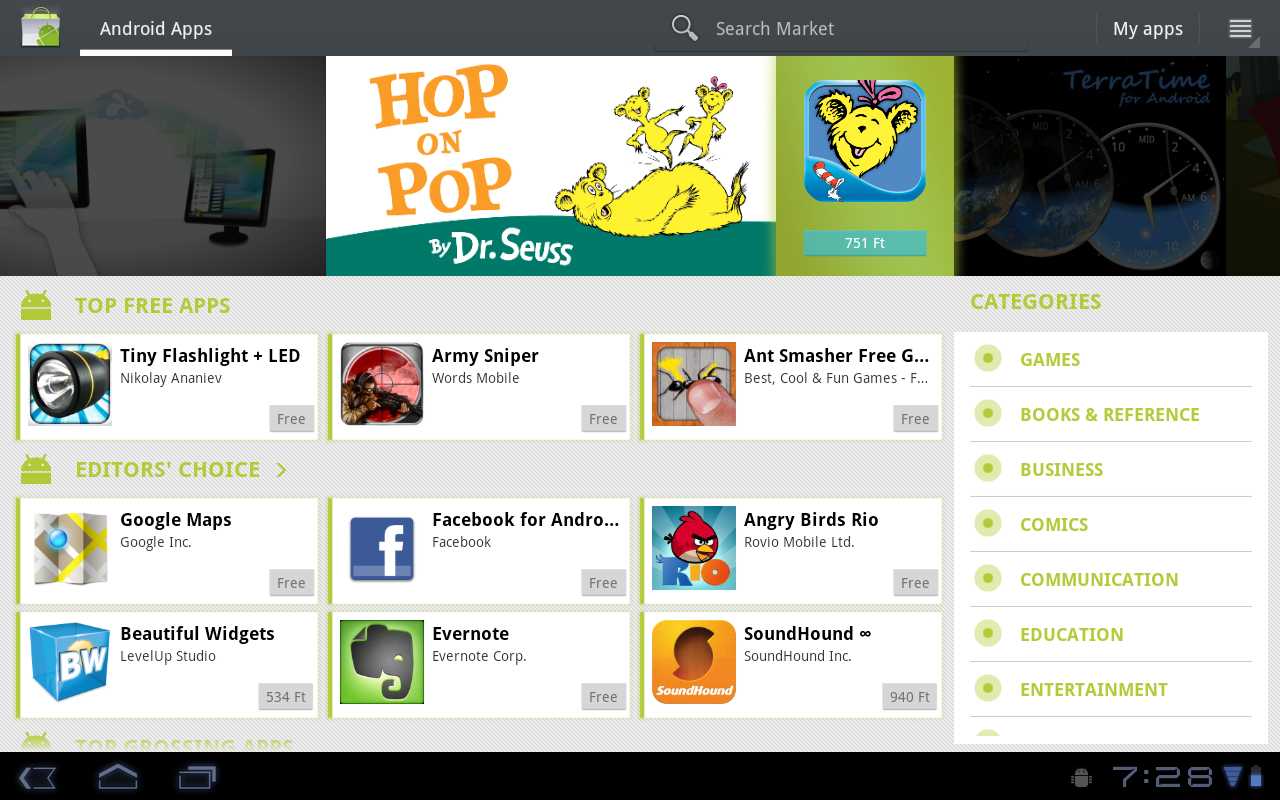Tap the Army Sniper app icon
The width and height of the screenshot is (1280, 800).
tap(382, 385)
